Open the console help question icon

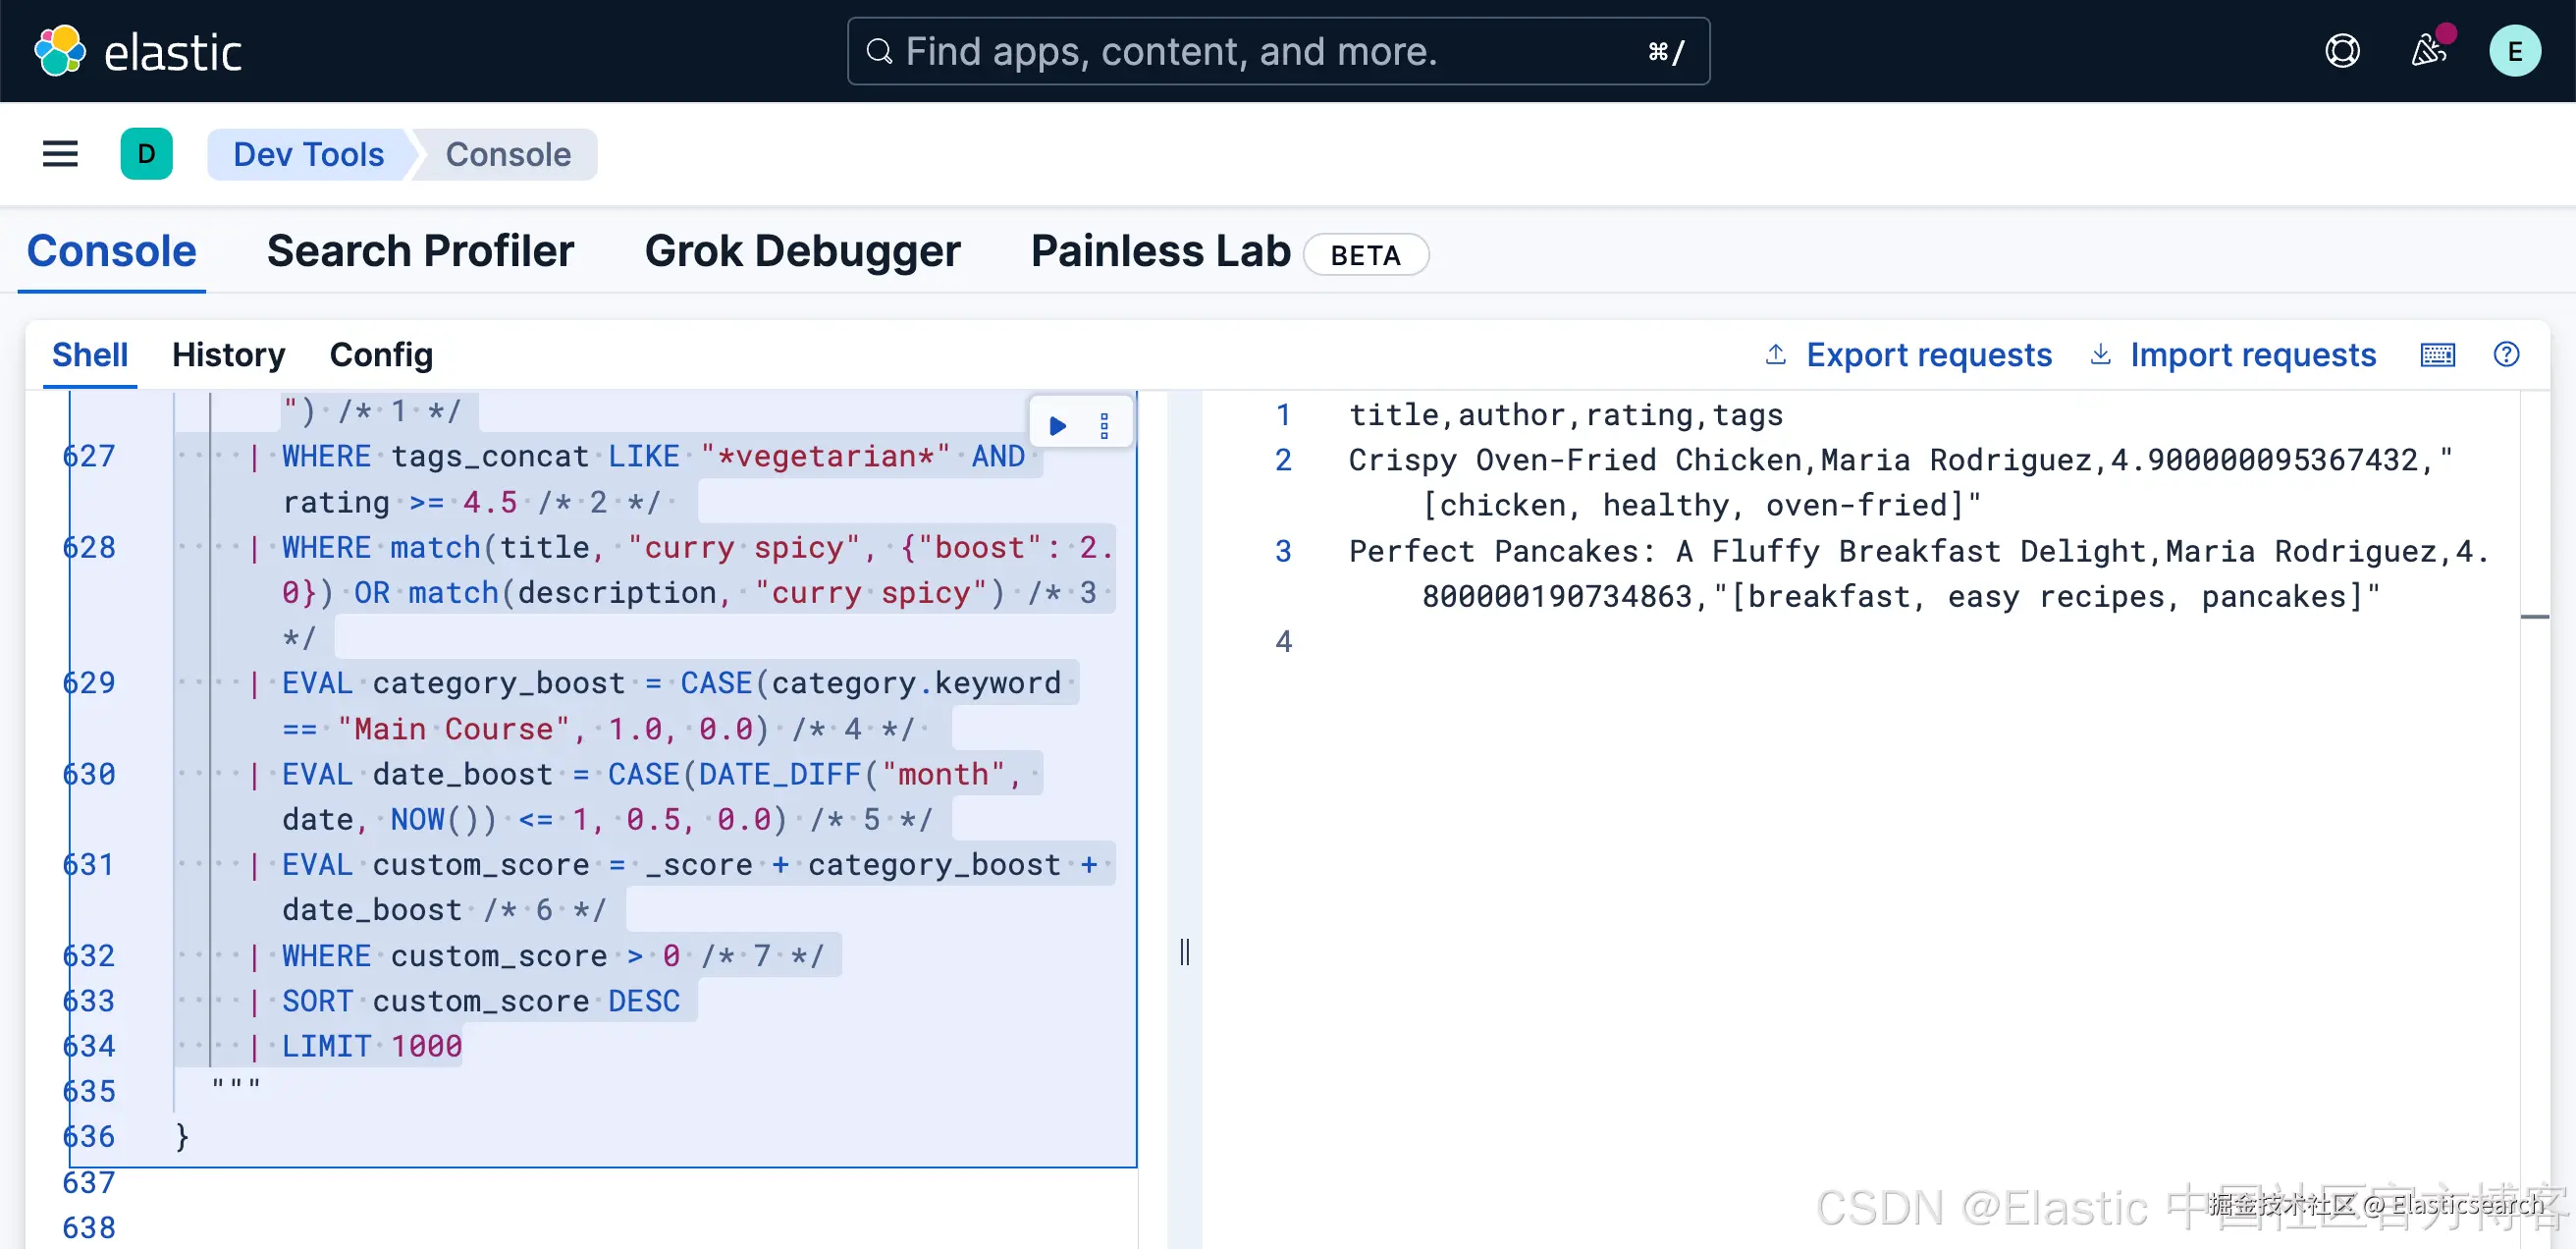pyautogui.click(x=2506, y=354)
